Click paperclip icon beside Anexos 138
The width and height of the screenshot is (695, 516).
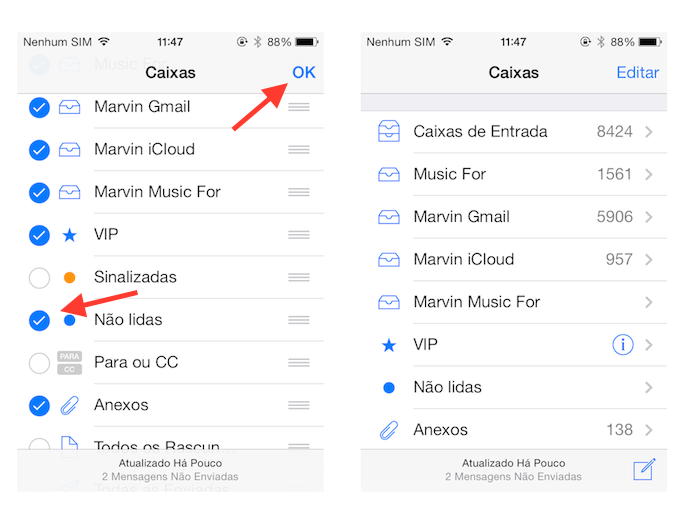pos(389,430)
